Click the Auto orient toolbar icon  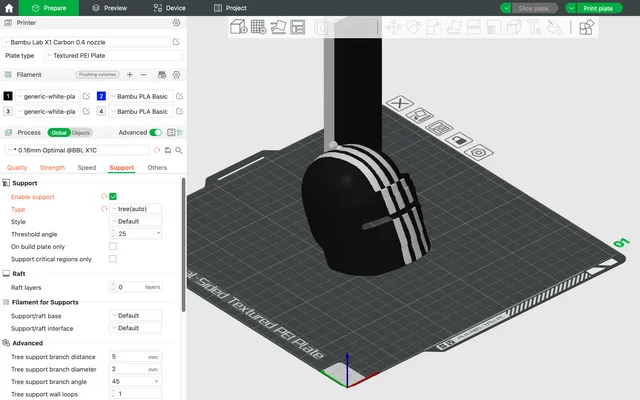click(278, 27)
